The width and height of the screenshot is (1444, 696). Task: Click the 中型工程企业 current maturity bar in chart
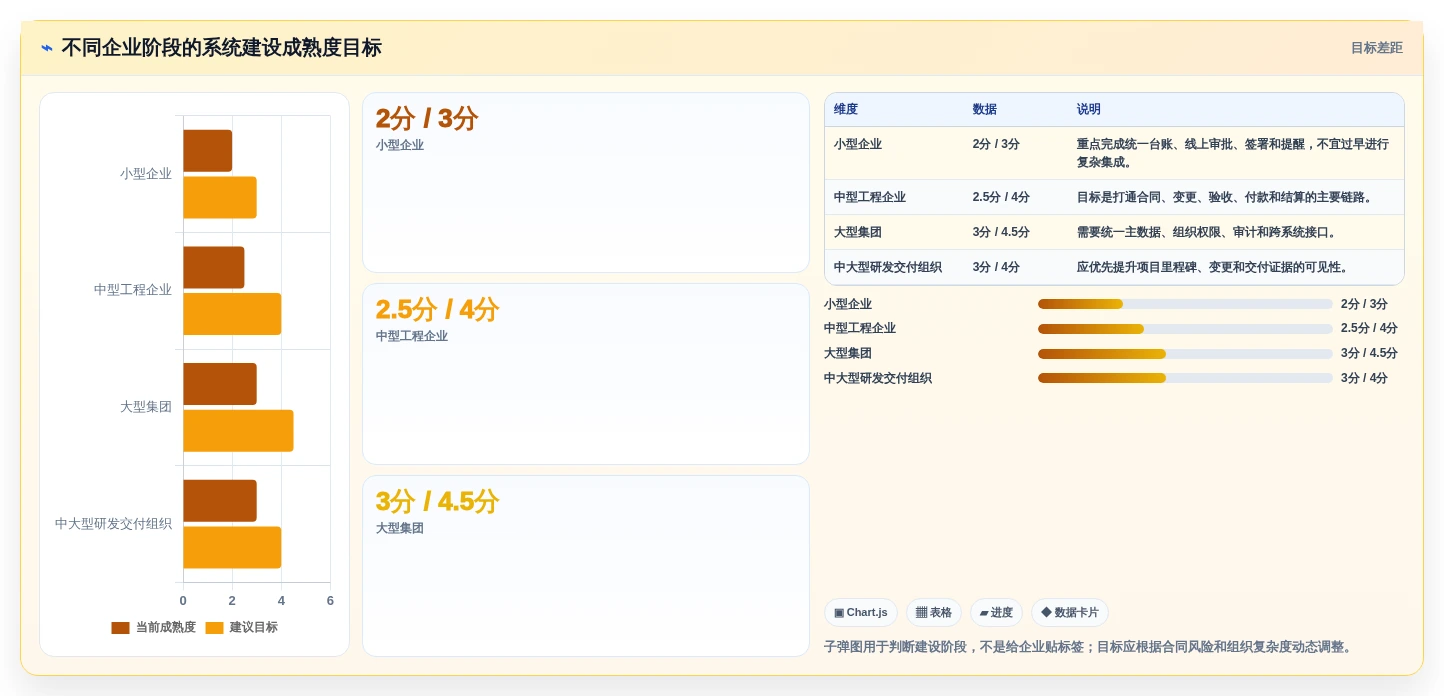(x=214, y=267)
